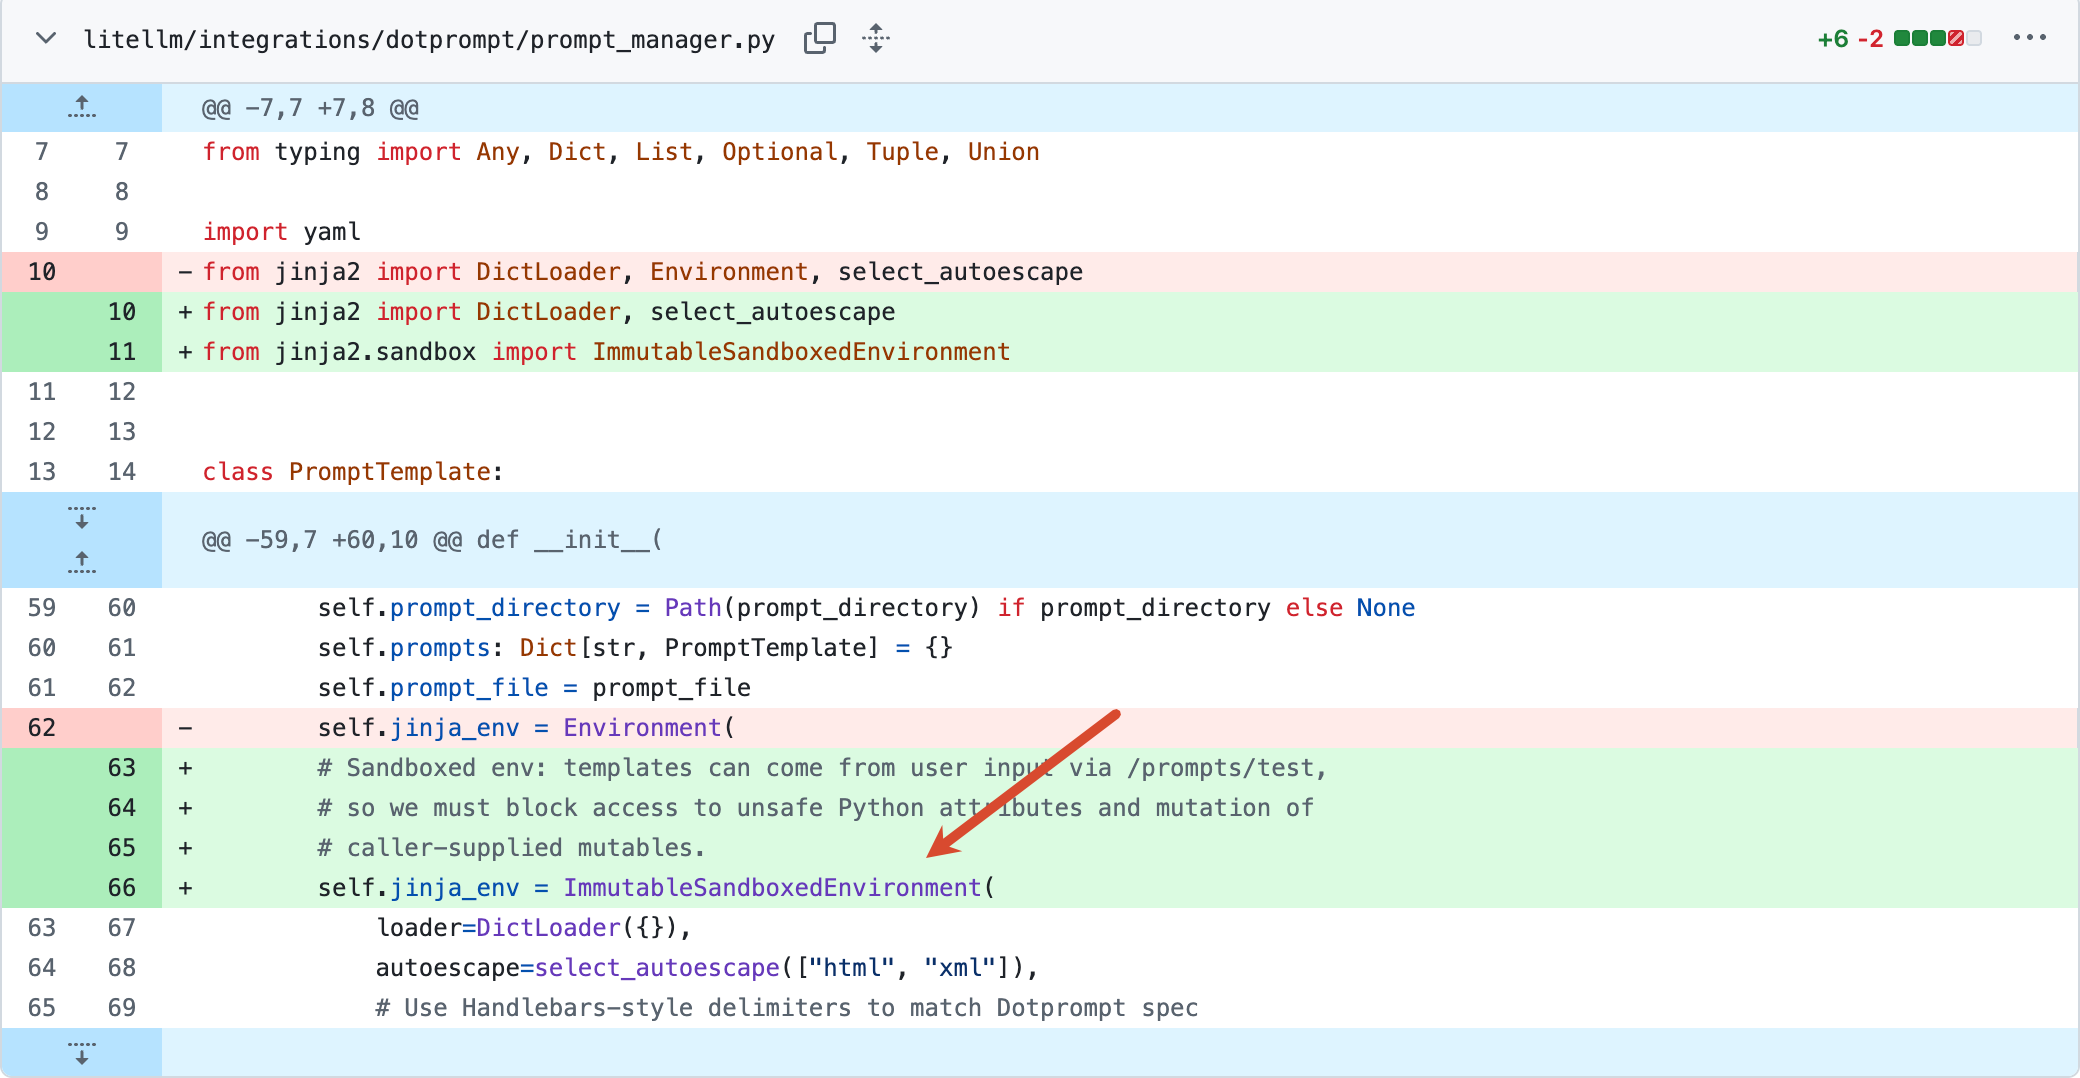
Task: Click deleted line 'self.jinja_env = Environment('
Action: pyautogui.click(x=526, y=728)
